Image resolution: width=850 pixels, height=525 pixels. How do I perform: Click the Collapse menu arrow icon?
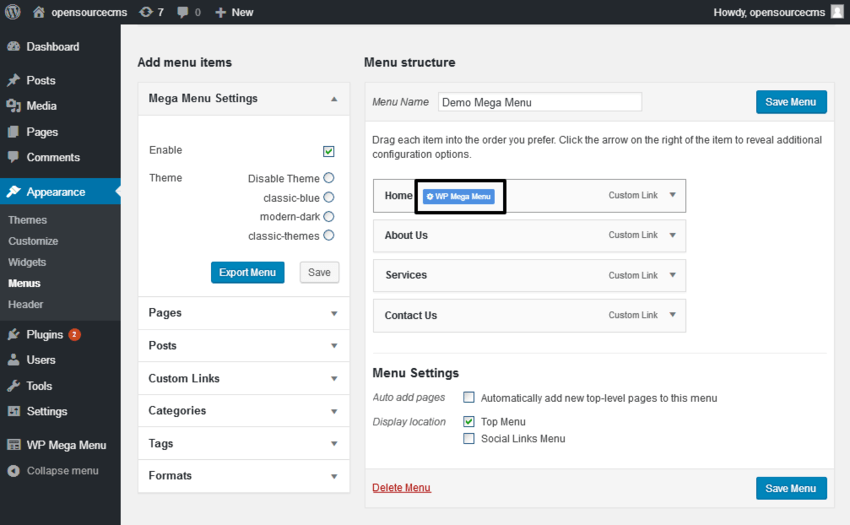[14, 471]
